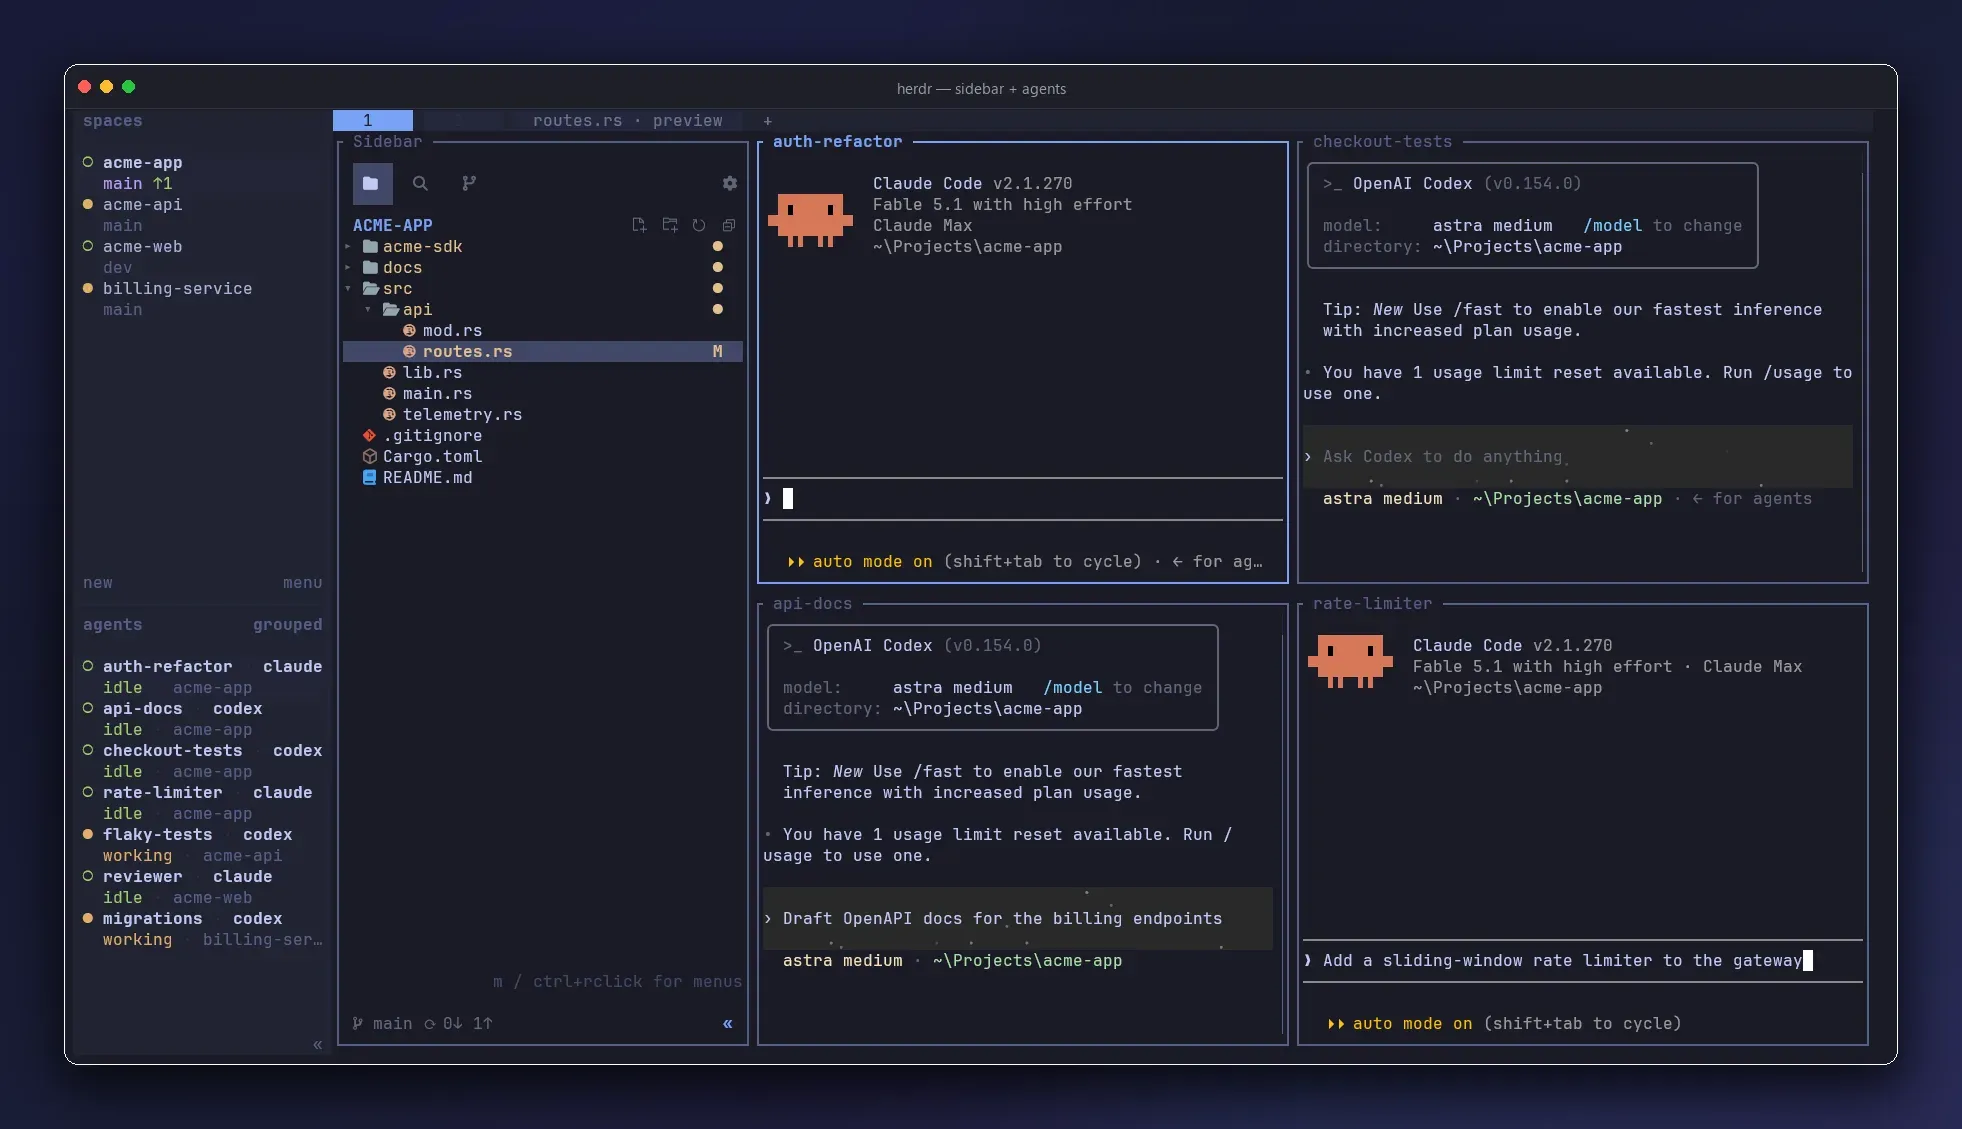Select the acme-api space

tap(142, 204)
